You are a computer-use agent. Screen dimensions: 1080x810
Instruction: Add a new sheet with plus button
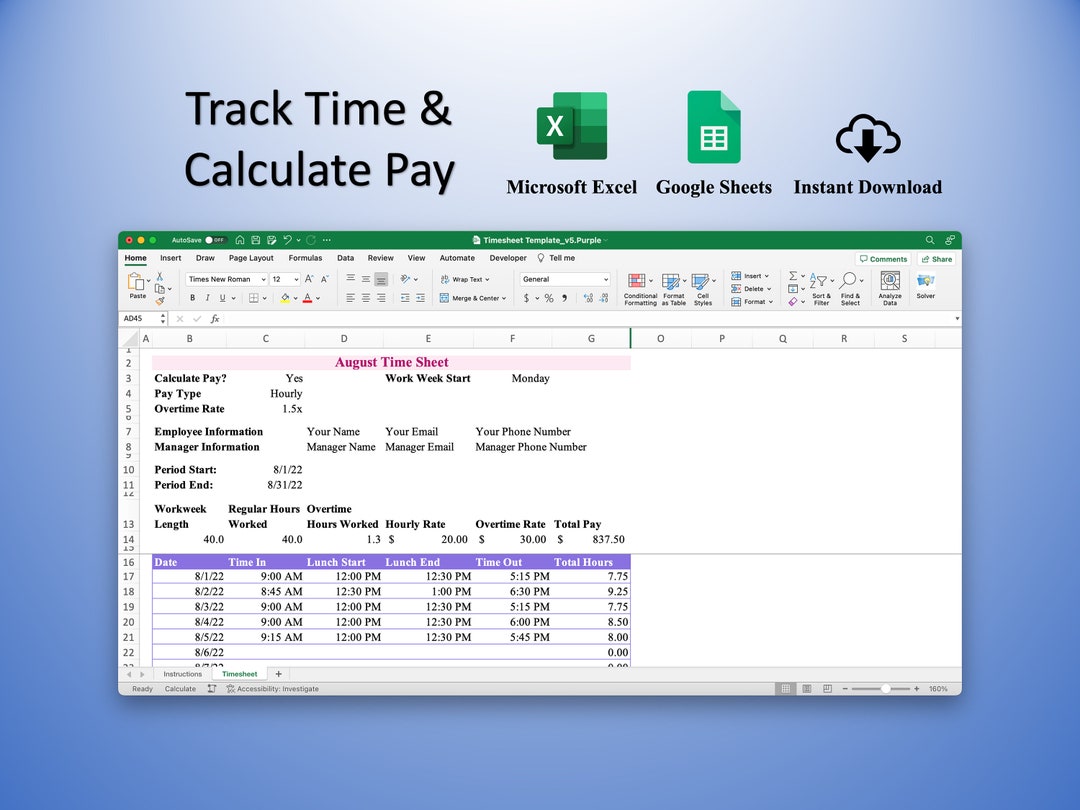[278, 674]
